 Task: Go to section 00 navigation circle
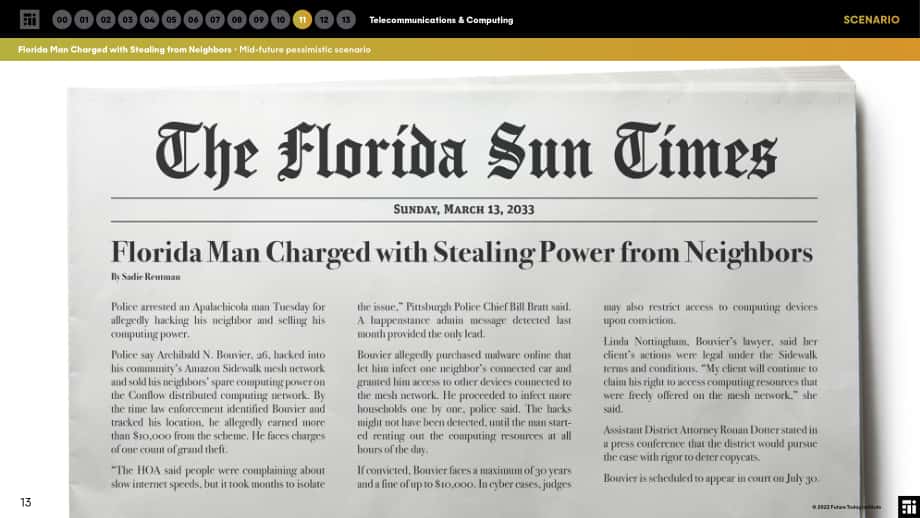(62, 19)
